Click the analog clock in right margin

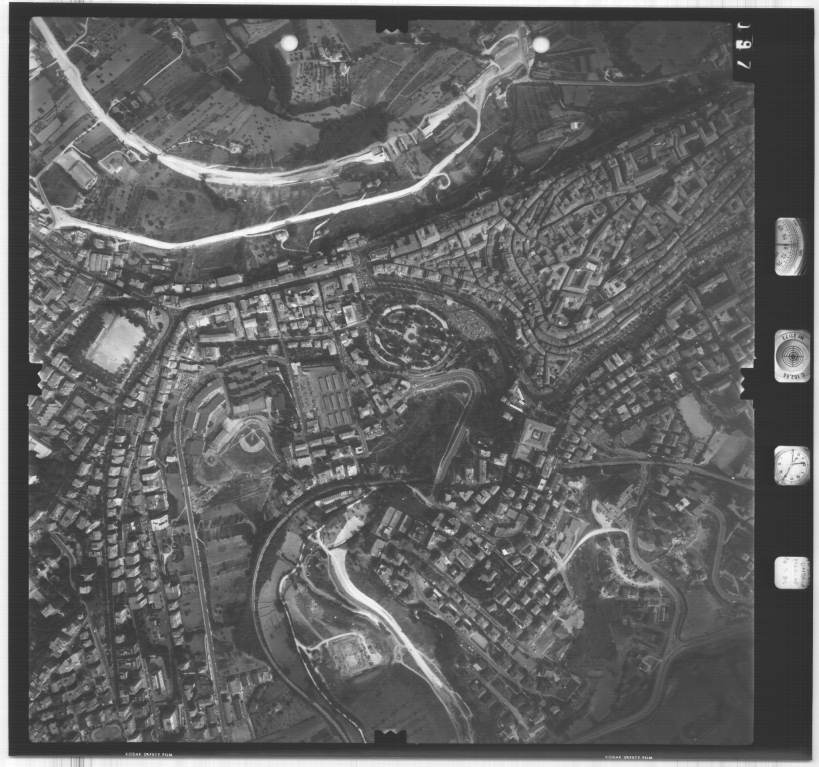point(791,466)
